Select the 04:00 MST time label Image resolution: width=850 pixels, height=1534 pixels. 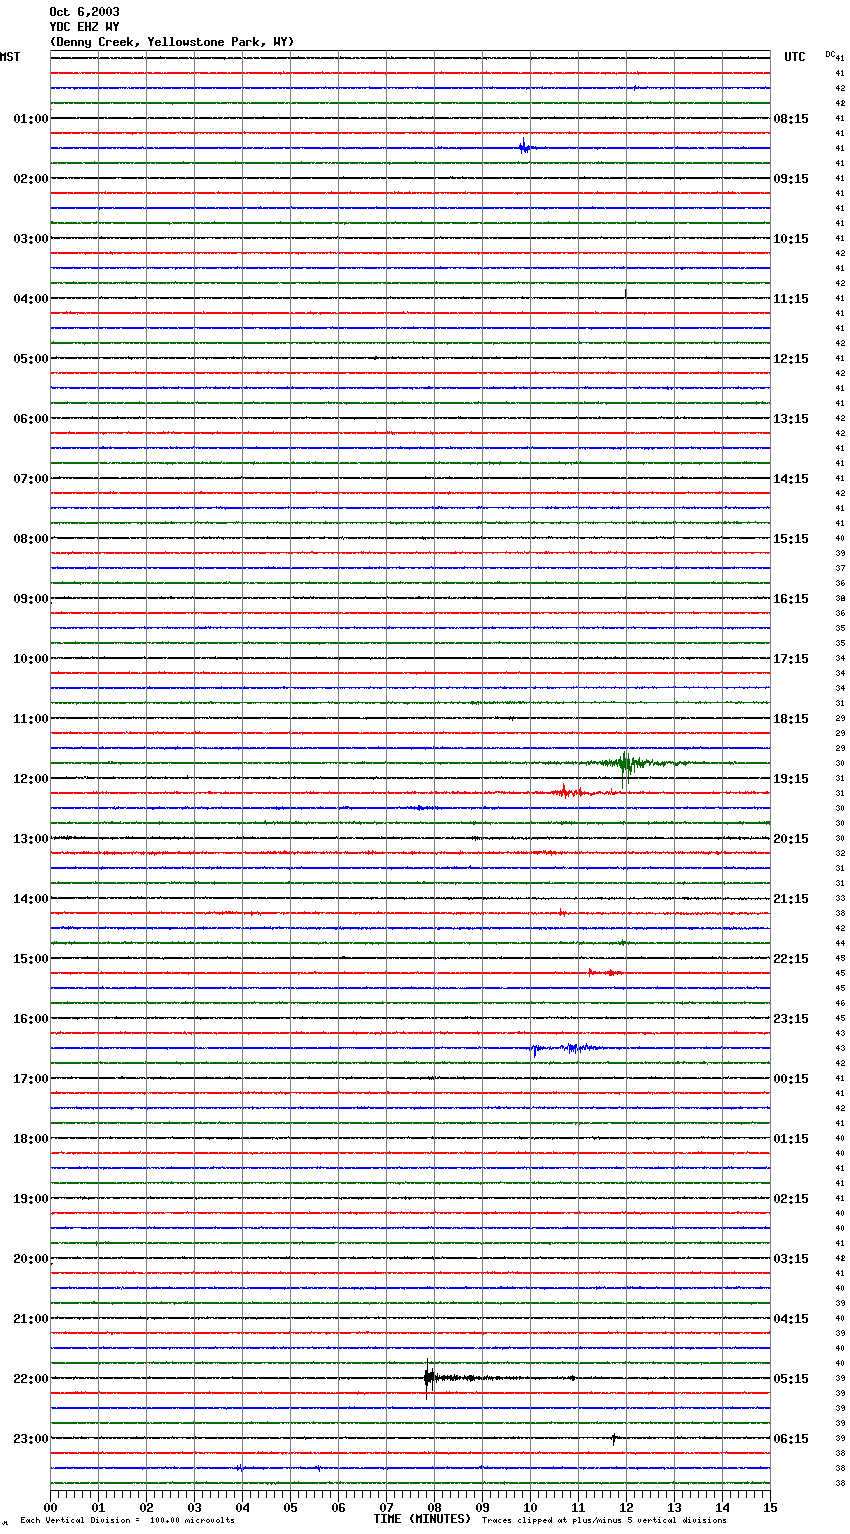[30, 299]
